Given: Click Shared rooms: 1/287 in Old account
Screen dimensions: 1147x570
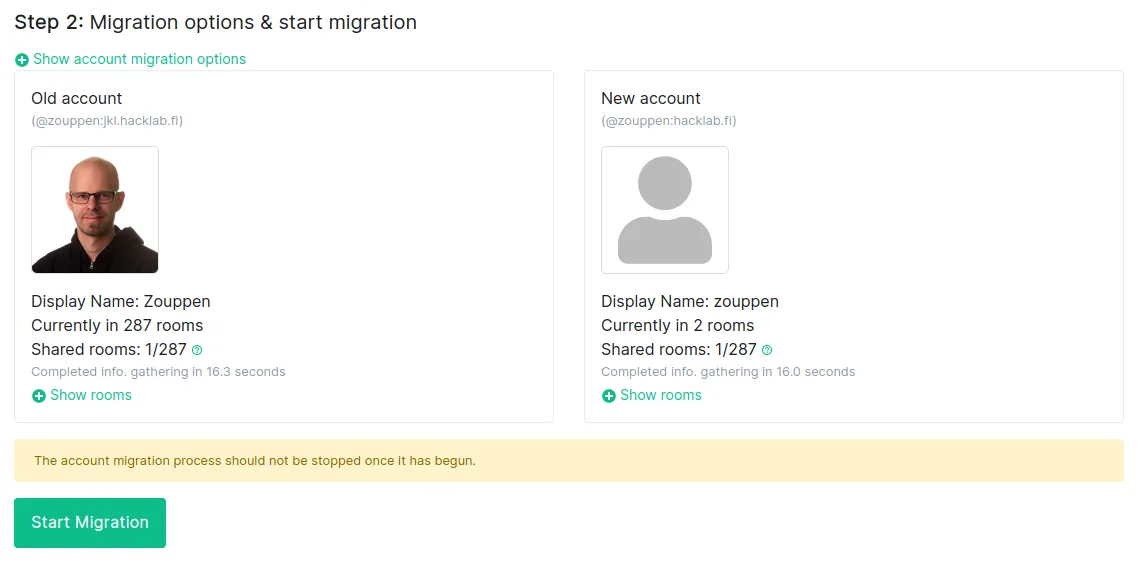Looking at the screenshot, I should (109, 350).
